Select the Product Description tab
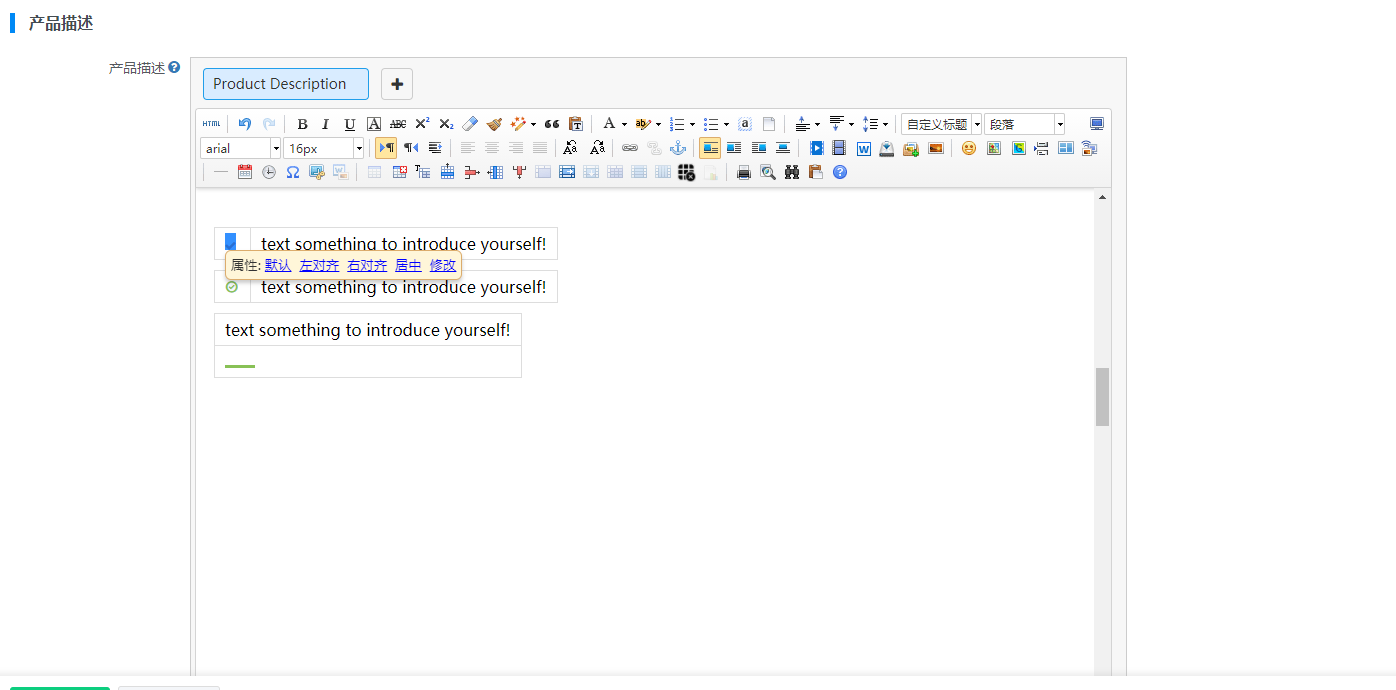Screen dimensions: 1396x690 (285, 84)
